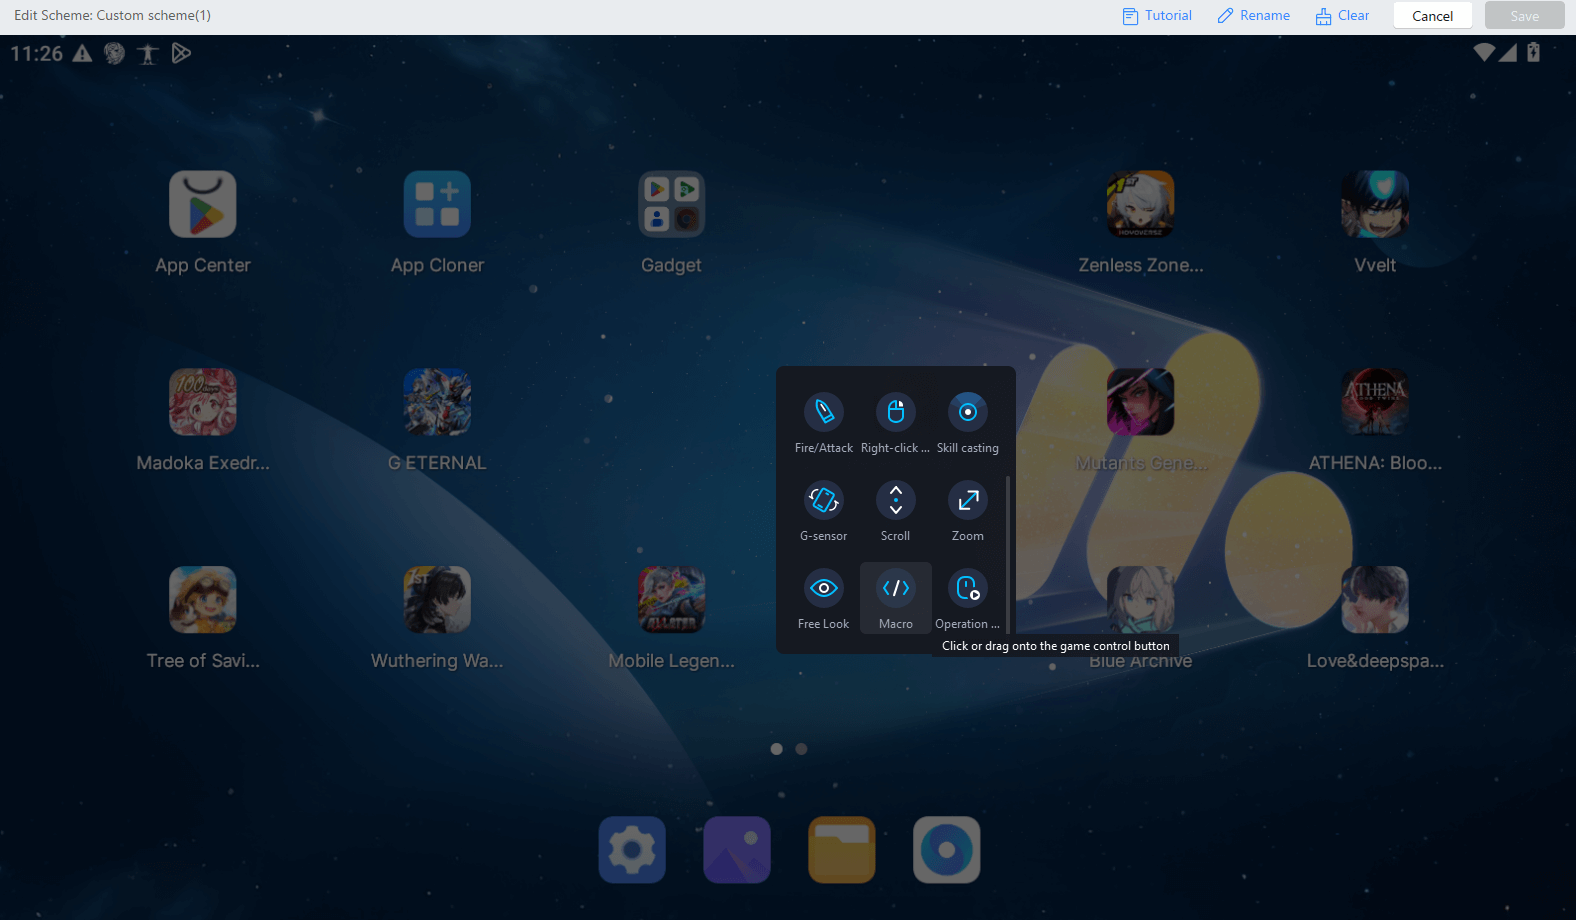Click the control panel vertical scrollbar
The image size is (1576, 920).
coord(1007,554)
